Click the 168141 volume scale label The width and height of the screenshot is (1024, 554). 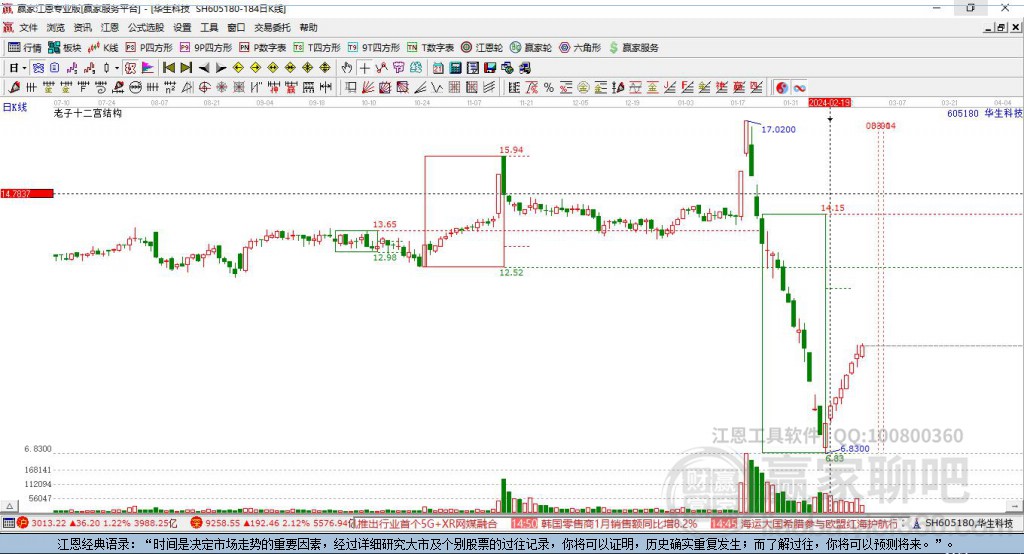pyautogui.click(x=38, y=470)
